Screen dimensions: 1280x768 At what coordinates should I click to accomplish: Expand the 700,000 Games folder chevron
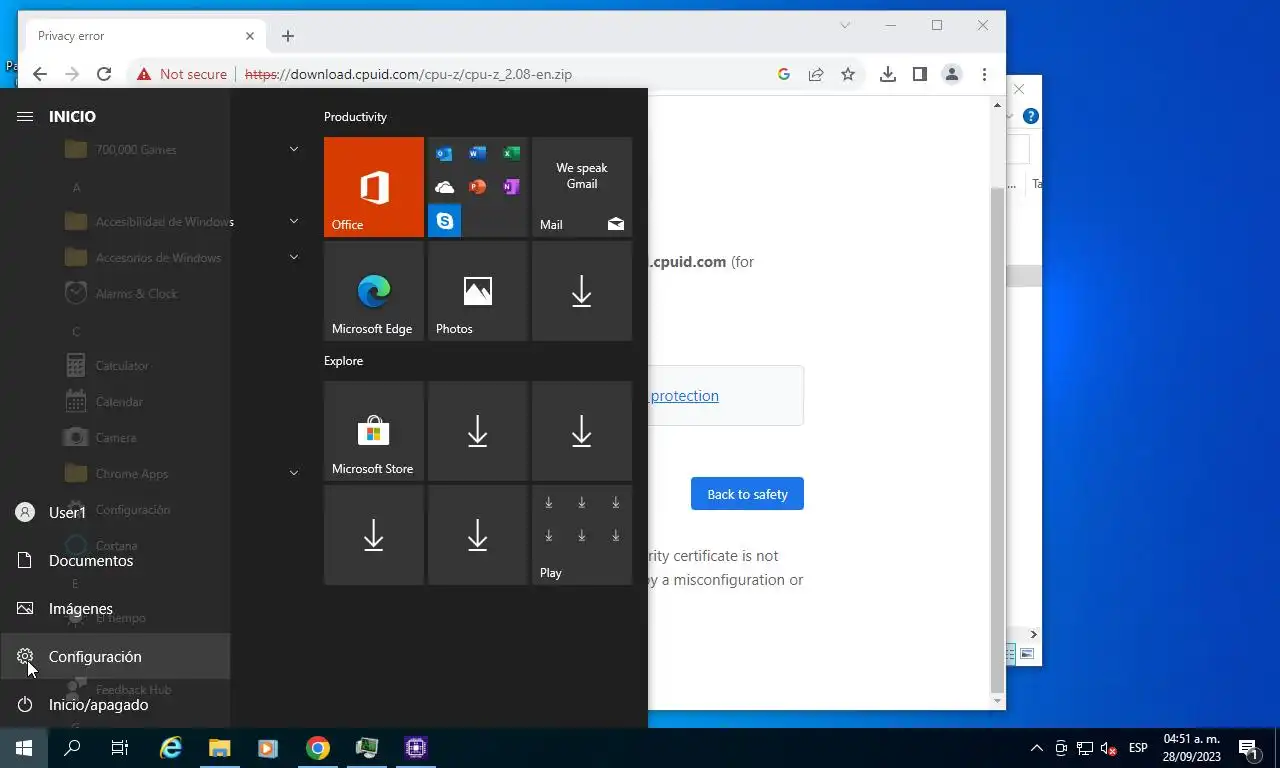[294, 149]
